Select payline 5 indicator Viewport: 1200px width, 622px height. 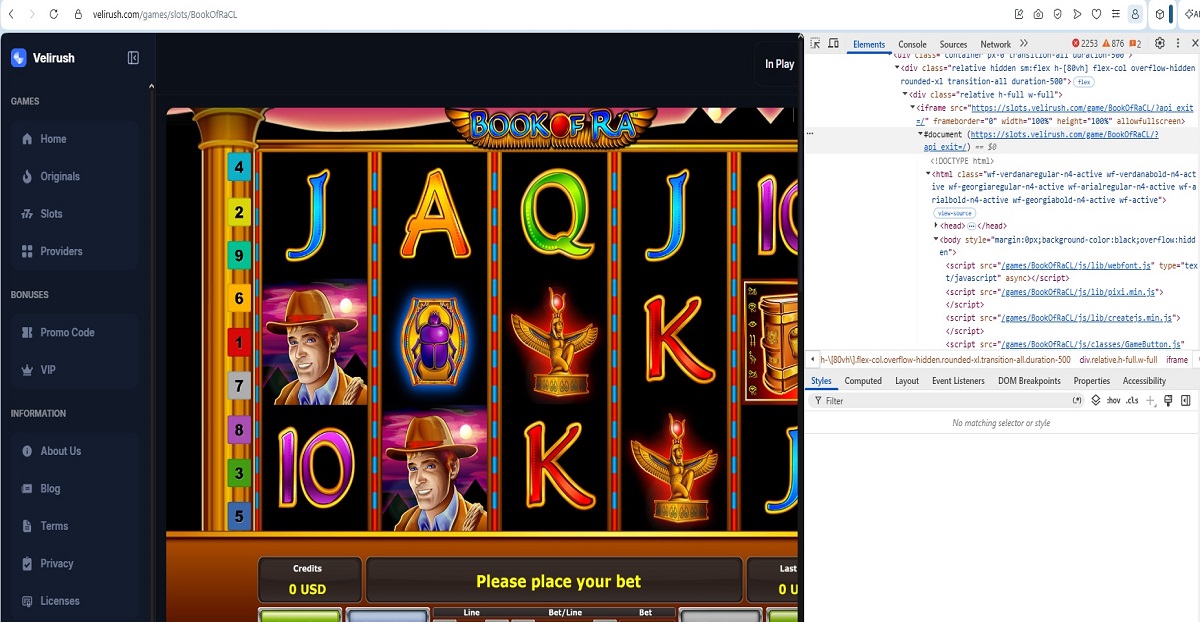tap(239, 517)
